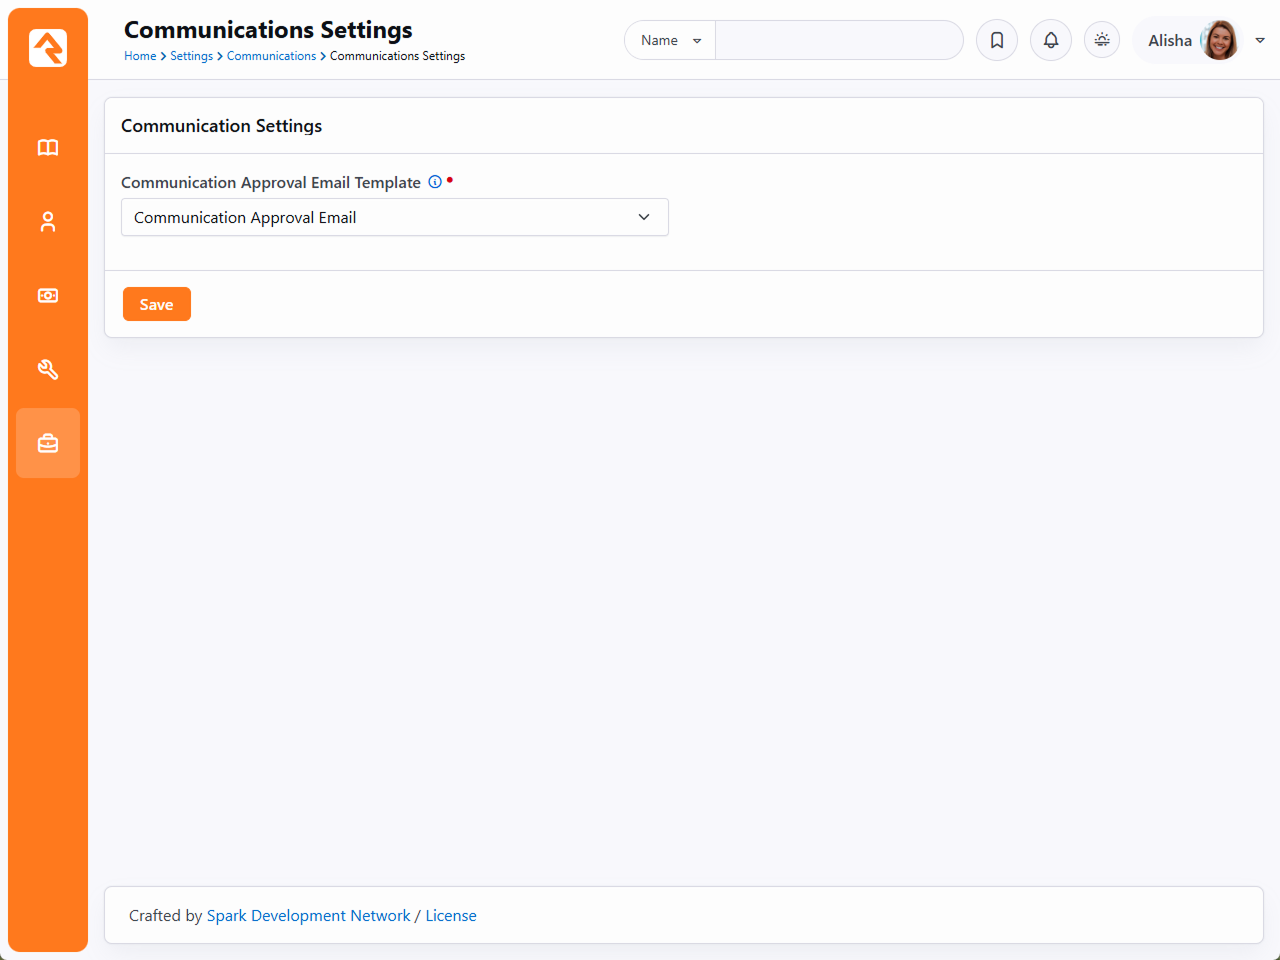The image size is (1280, 960).
Task: Open the Intranet book icon in the sidebar
Action: [x=48, y=148]
